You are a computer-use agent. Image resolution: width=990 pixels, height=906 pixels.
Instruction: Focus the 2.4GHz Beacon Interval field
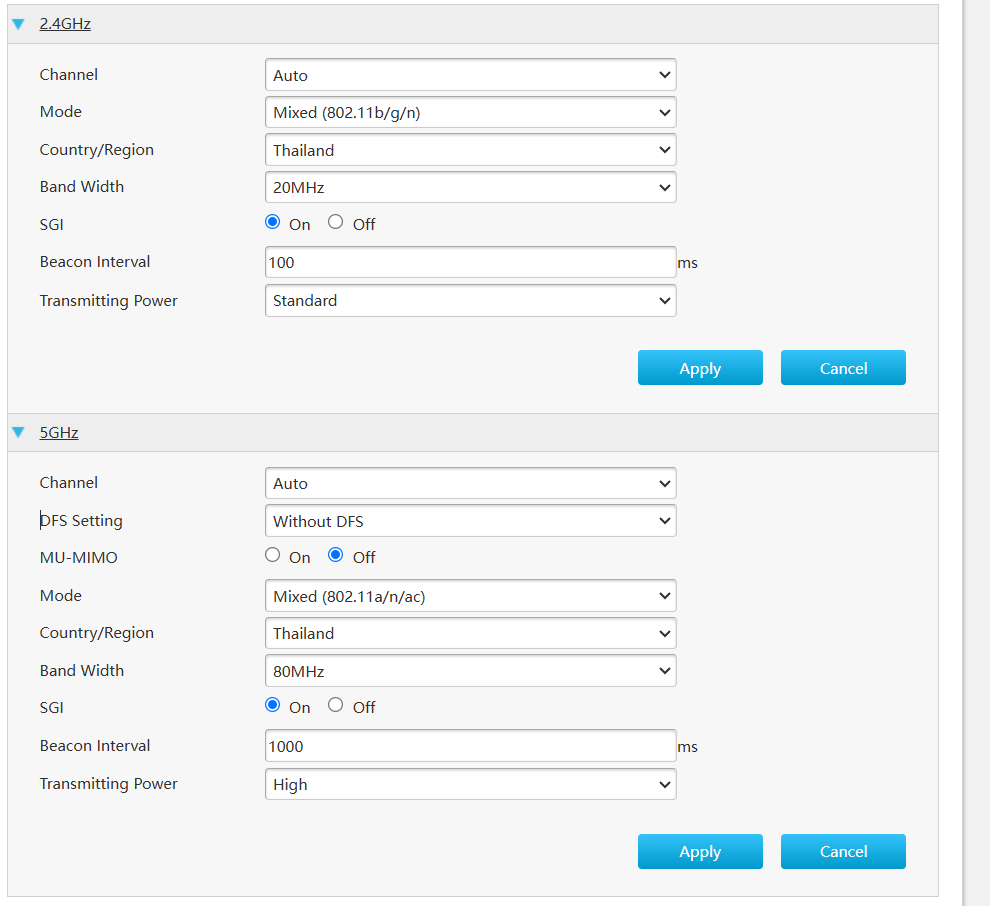(x=470, y=262)
